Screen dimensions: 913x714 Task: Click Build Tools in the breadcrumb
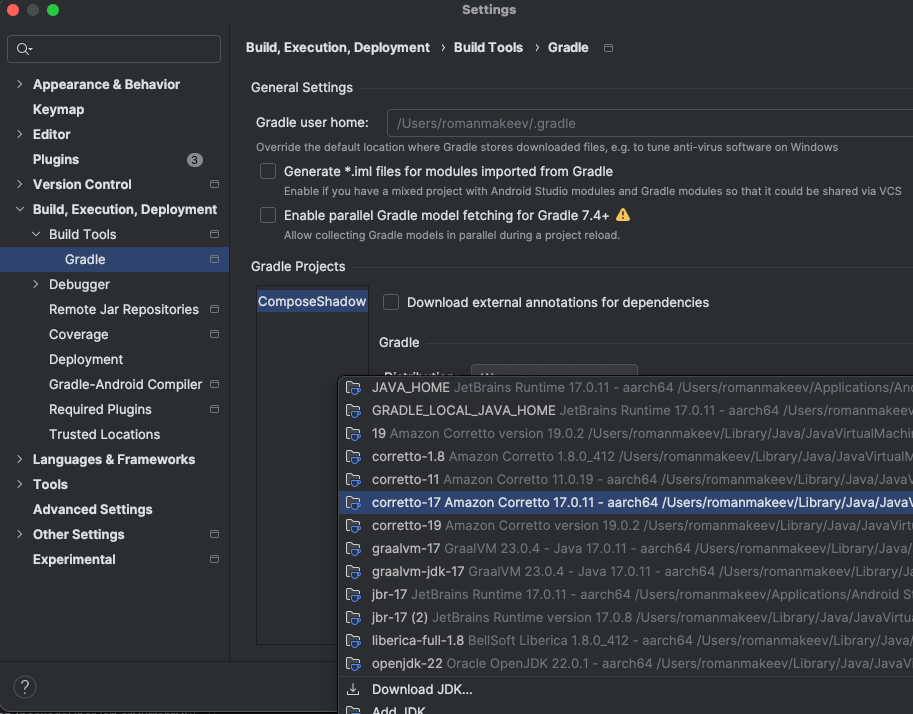pos(488,47)
